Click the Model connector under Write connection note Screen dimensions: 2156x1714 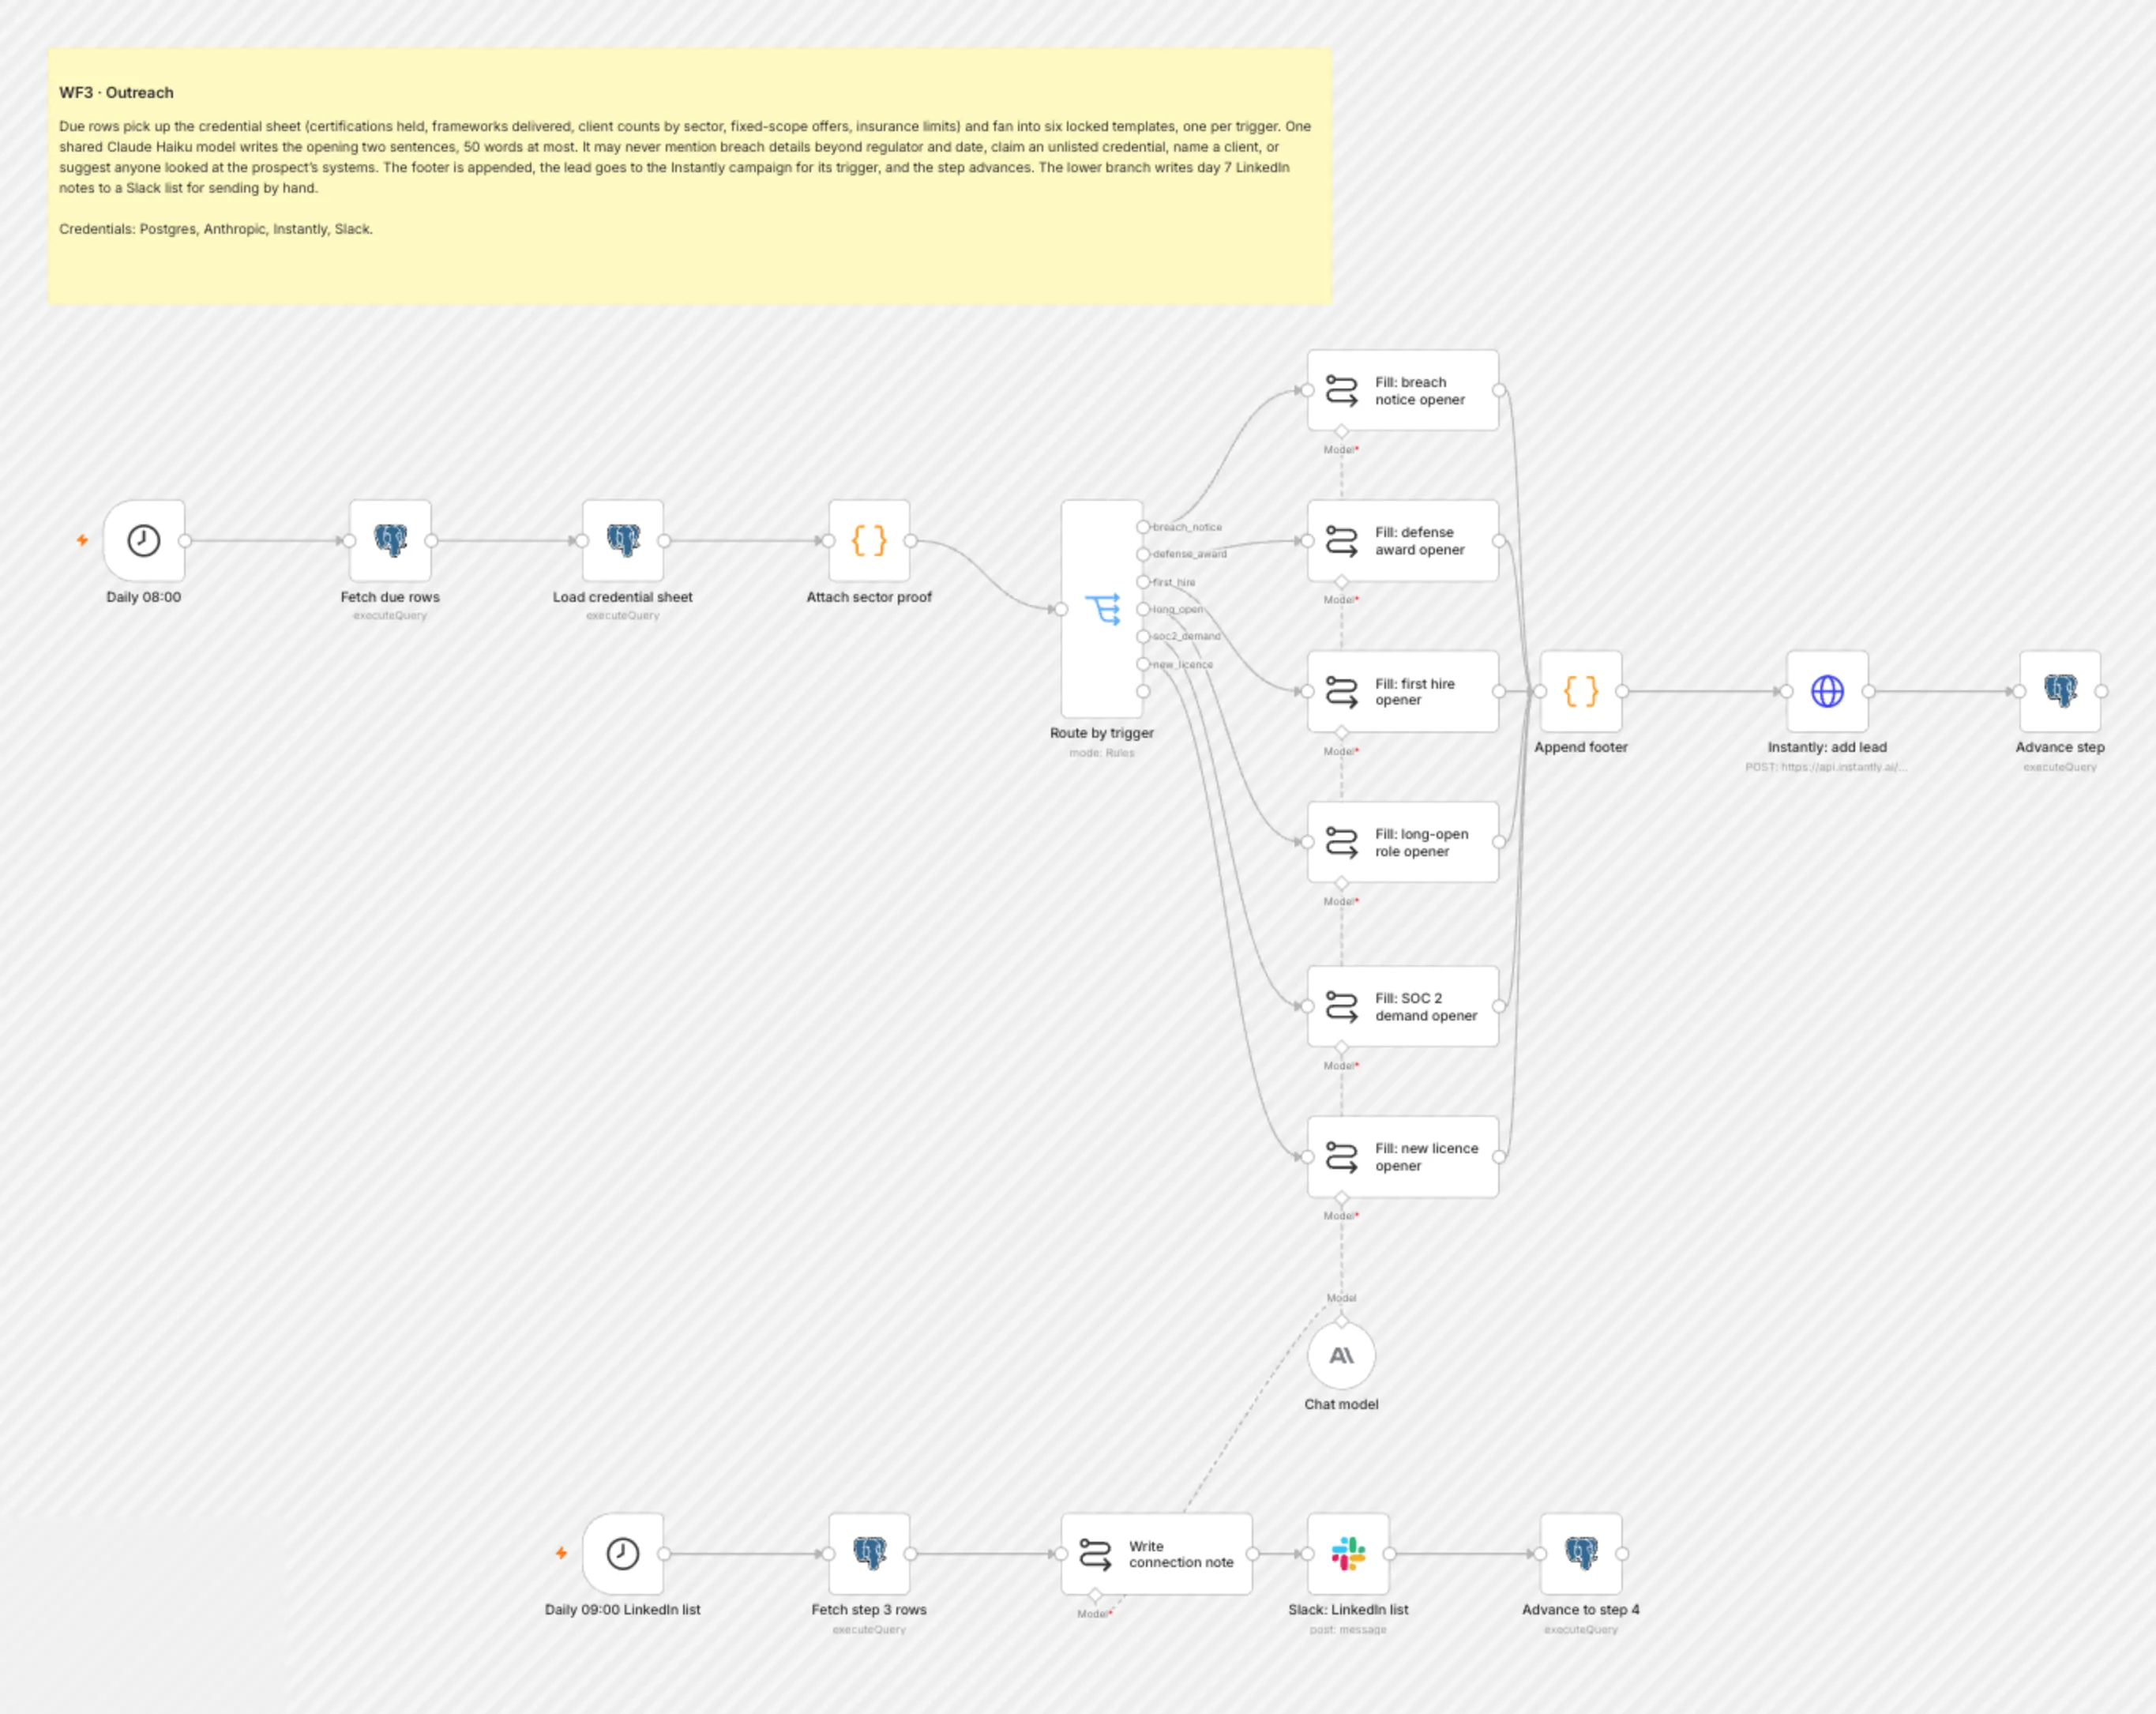(x=1095, y=1594)
